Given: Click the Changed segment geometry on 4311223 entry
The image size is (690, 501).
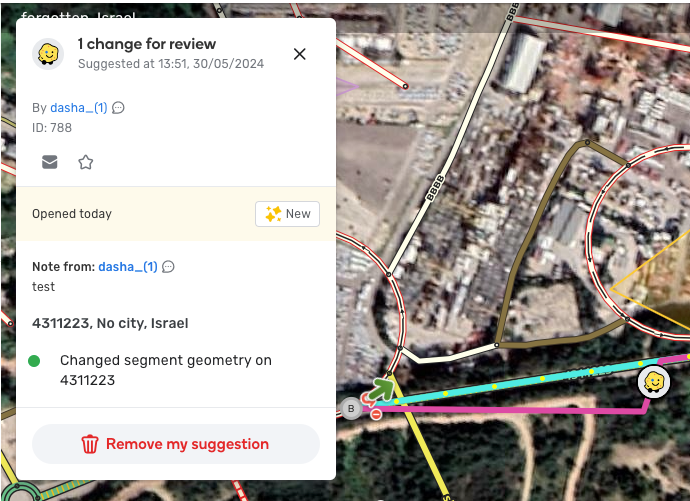Looking at the screenshot, I should click(x=165, y=370).
